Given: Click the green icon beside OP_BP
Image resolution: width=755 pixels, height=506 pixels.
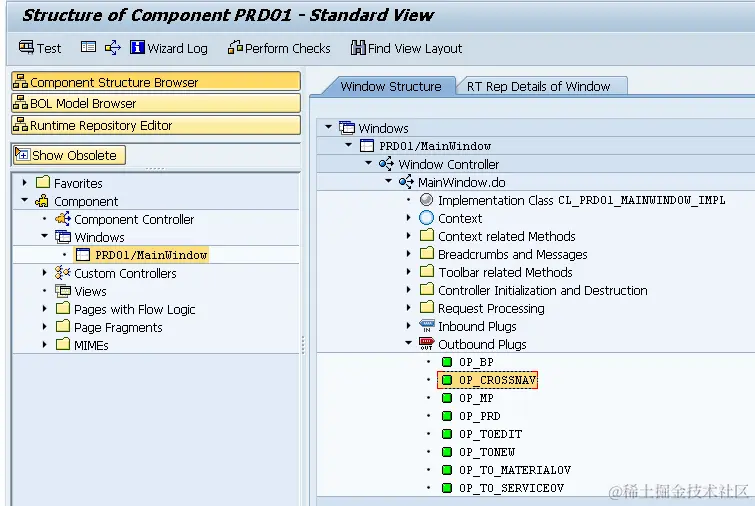Looking at the screenshot, I should click(x=447, y=362).
